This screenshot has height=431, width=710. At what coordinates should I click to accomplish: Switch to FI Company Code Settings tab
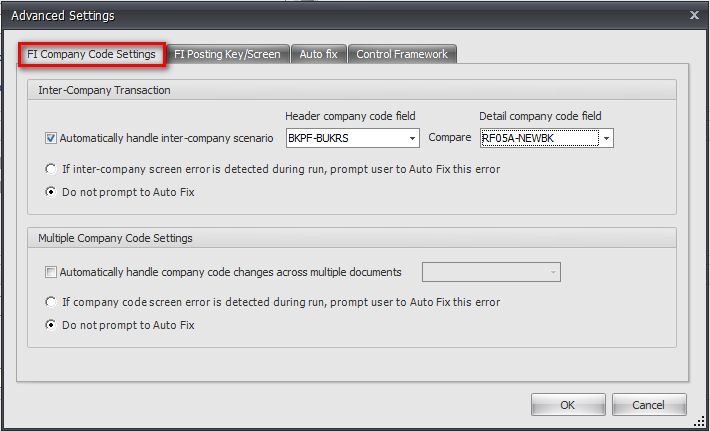click(x=92, y=54)
